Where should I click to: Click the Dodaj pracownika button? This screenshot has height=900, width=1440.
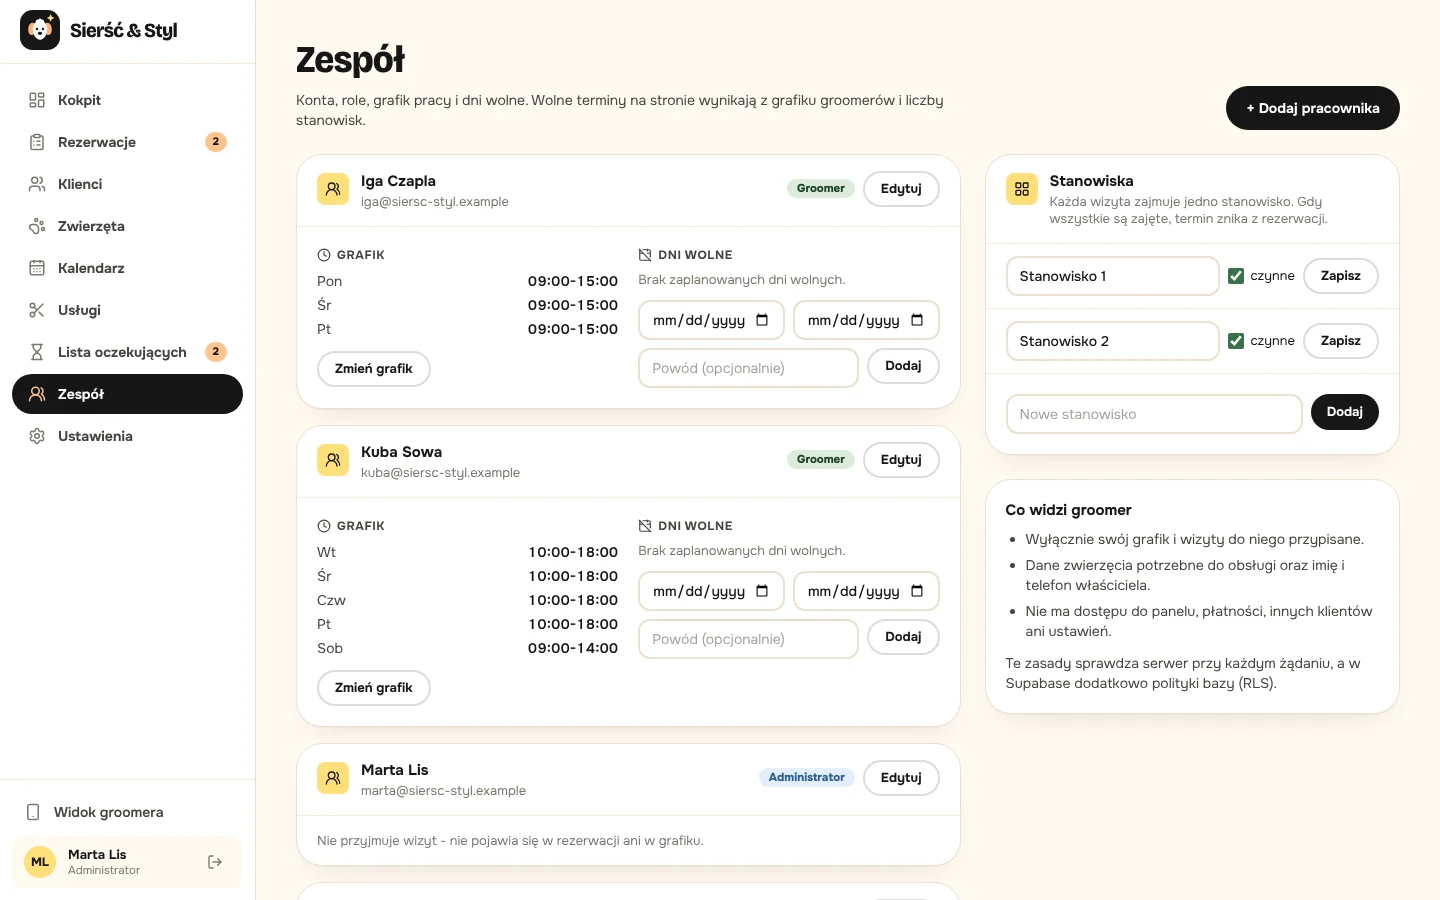1312,108
